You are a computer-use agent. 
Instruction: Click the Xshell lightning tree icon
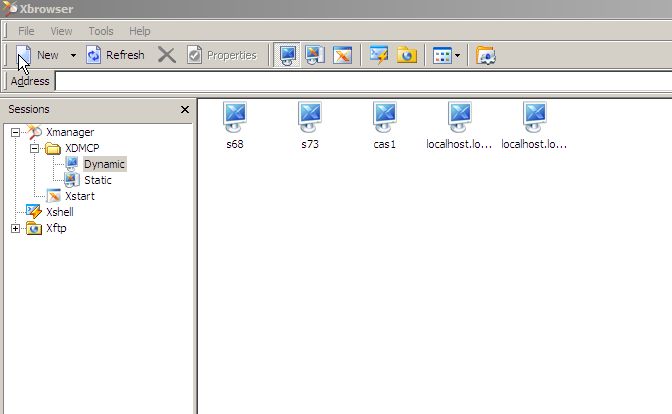34,212
